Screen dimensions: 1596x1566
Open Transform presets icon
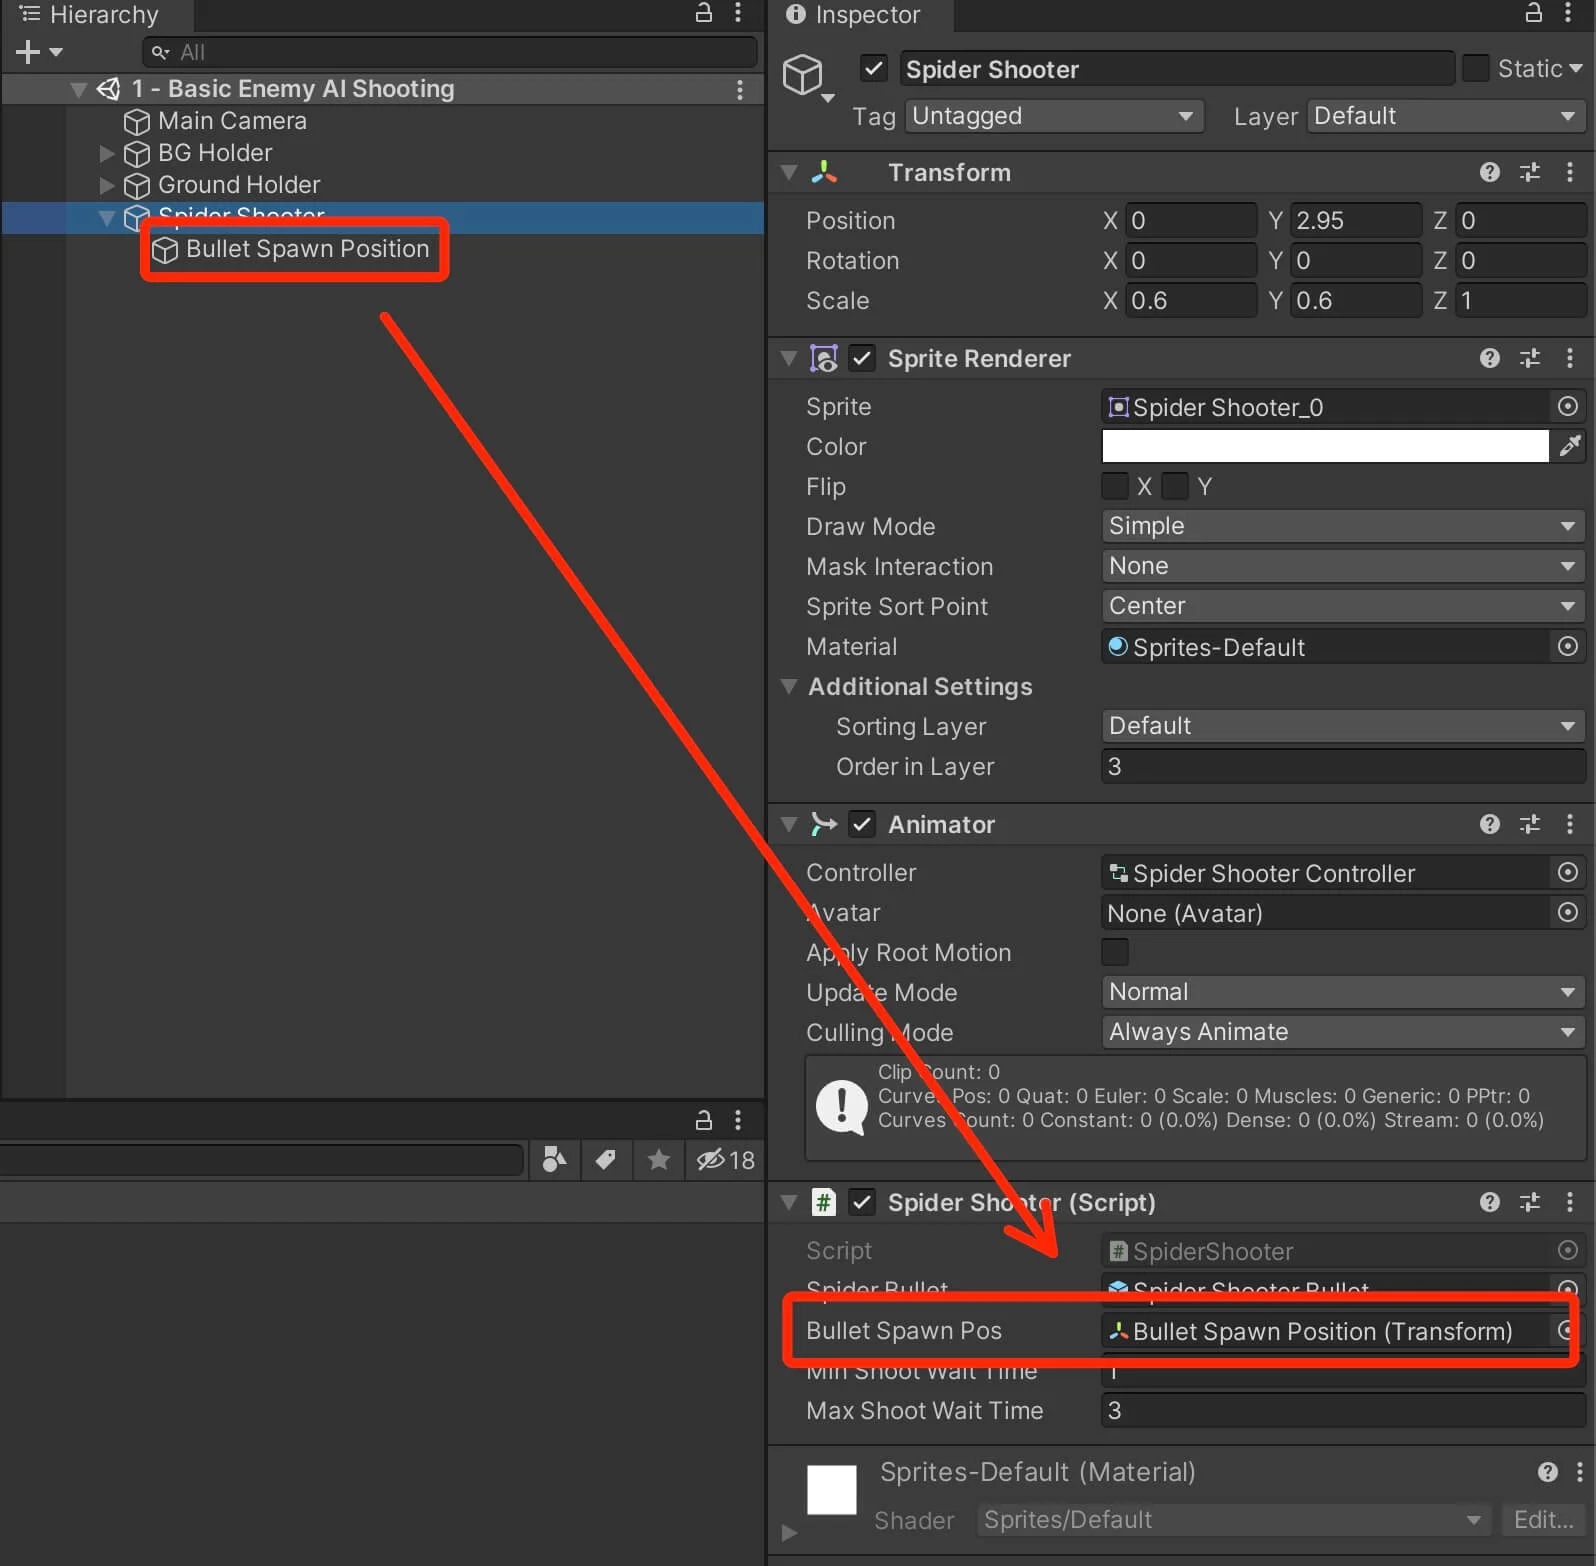[1530, 173]
